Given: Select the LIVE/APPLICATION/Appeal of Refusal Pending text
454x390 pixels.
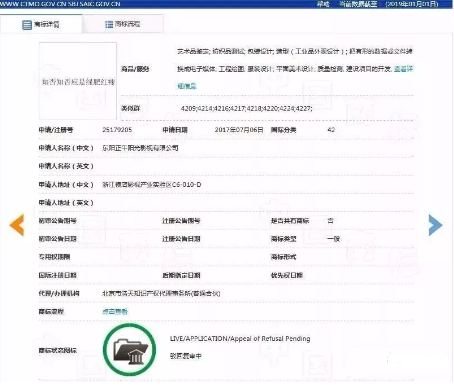Looking at the screenshot, I should [x=240, y=339].
